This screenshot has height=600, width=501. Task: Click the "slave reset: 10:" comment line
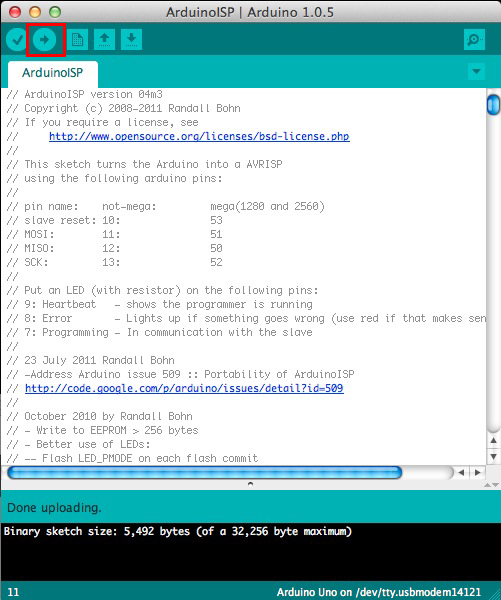pyautogui.click(x=114, y=220)
